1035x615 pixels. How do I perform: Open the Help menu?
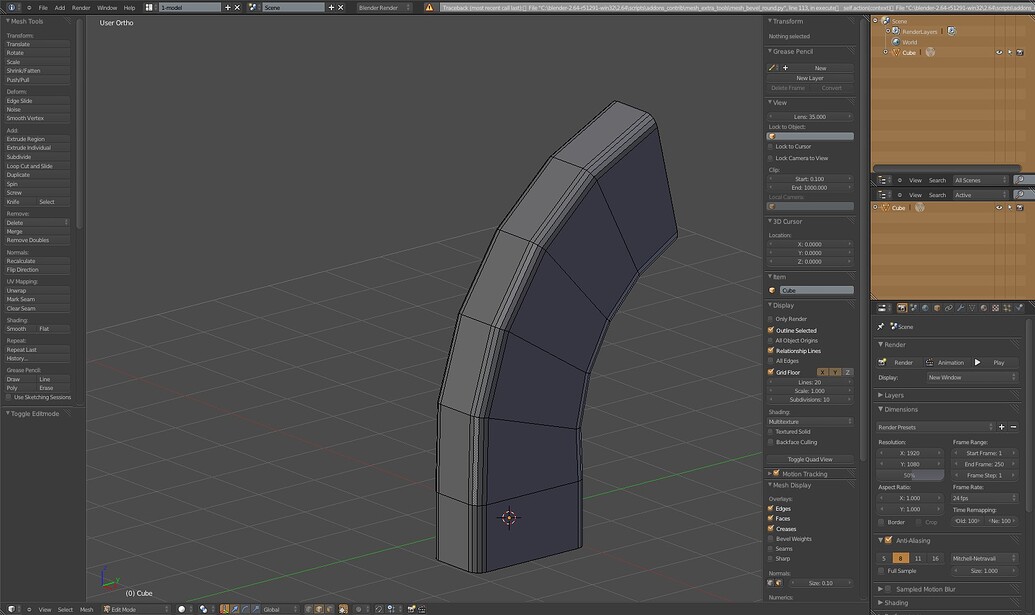[x=129, y=8]
